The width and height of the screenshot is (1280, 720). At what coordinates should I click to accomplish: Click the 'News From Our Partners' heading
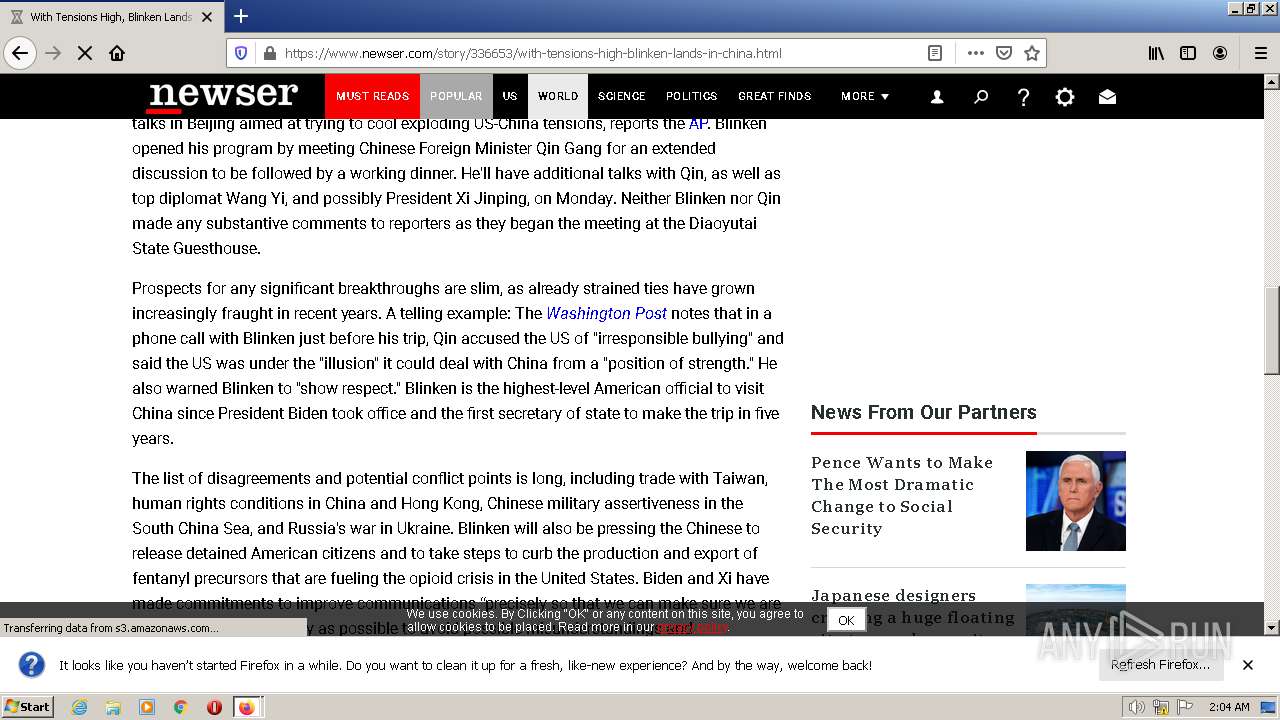[923, 412]
